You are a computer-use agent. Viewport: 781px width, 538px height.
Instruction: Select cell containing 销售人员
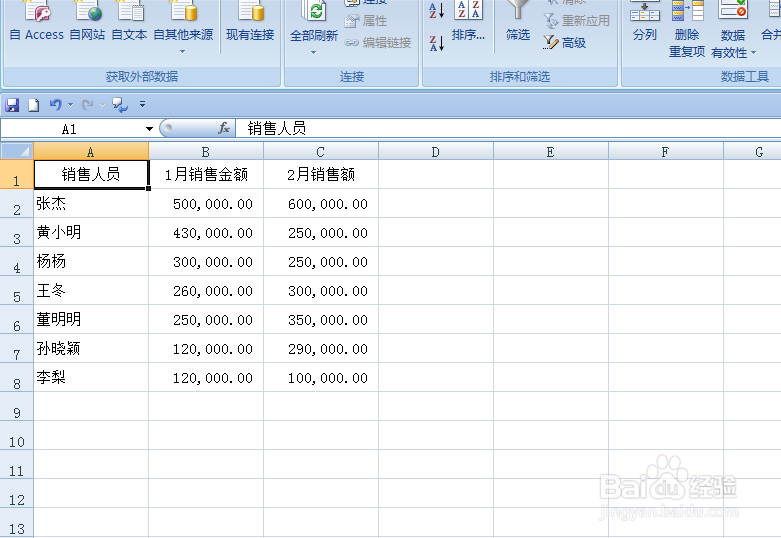[x=91, y=174]
